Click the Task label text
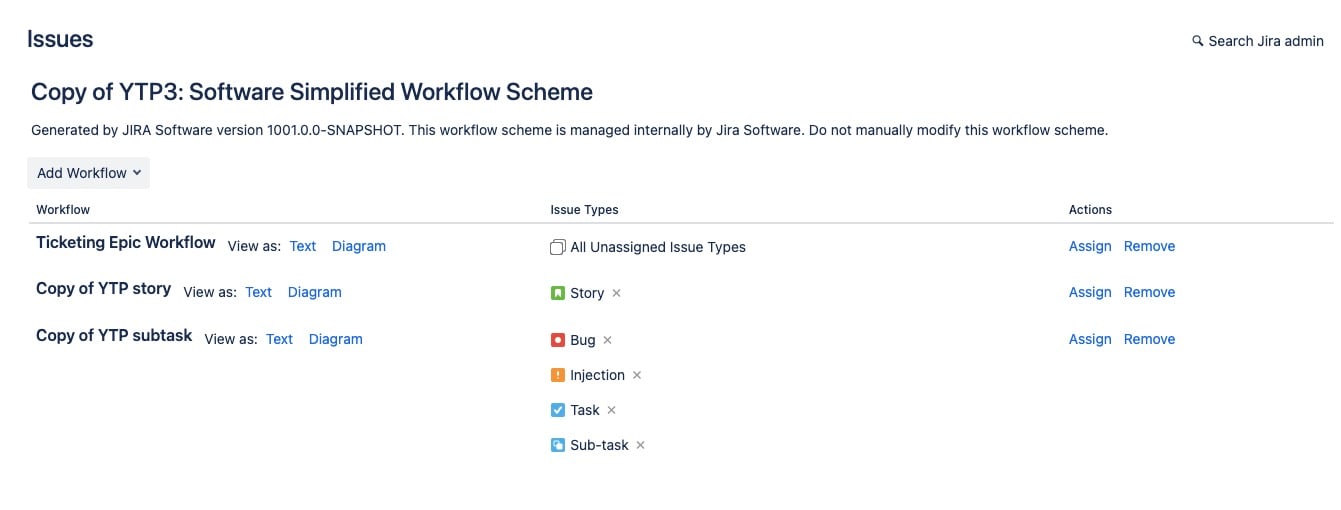1341x510 pixels. pyautogui.click(x=585, y=410)
